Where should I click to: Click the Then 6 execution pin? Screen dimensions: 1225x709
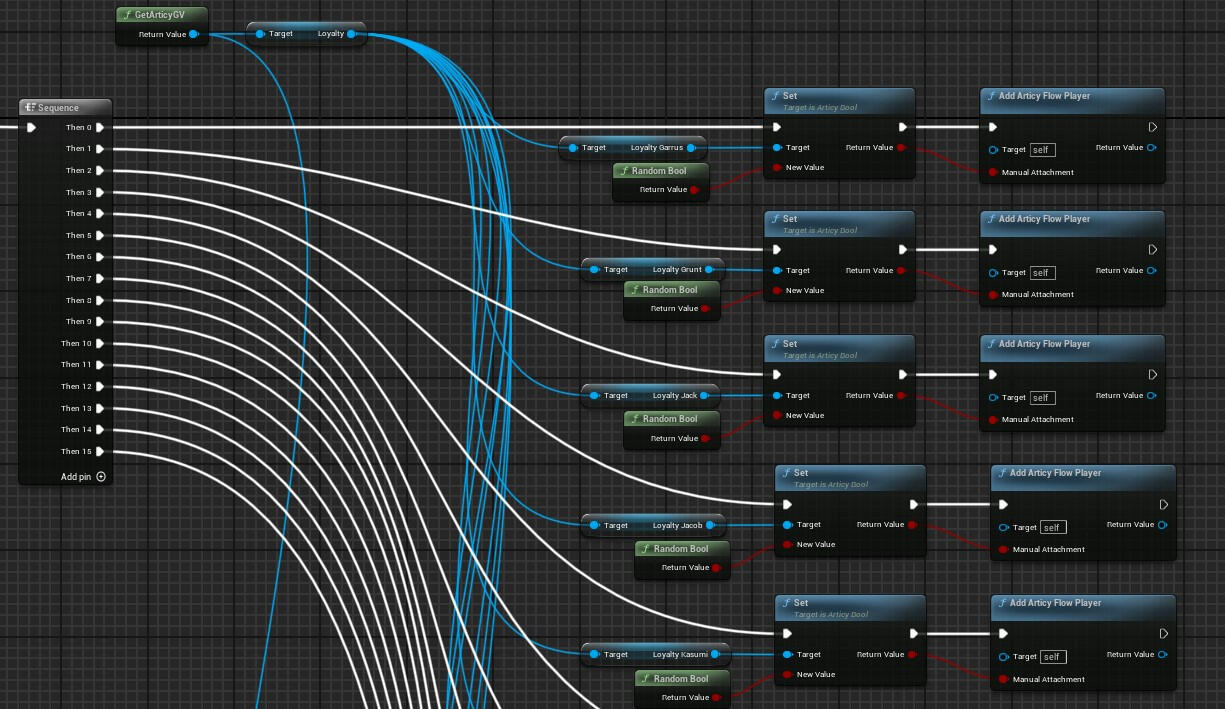click(x=100, y=256)
